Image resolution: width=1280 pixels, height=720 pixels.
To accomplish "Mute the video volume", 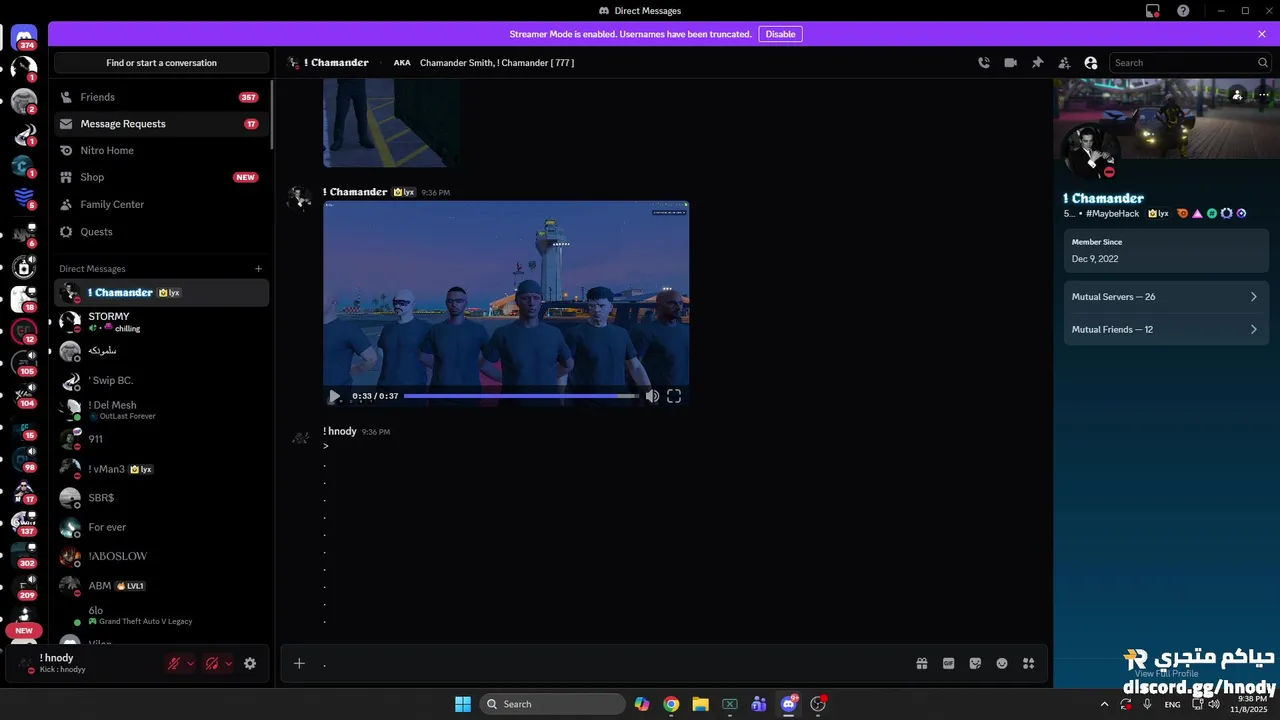I will coord(652,396).
